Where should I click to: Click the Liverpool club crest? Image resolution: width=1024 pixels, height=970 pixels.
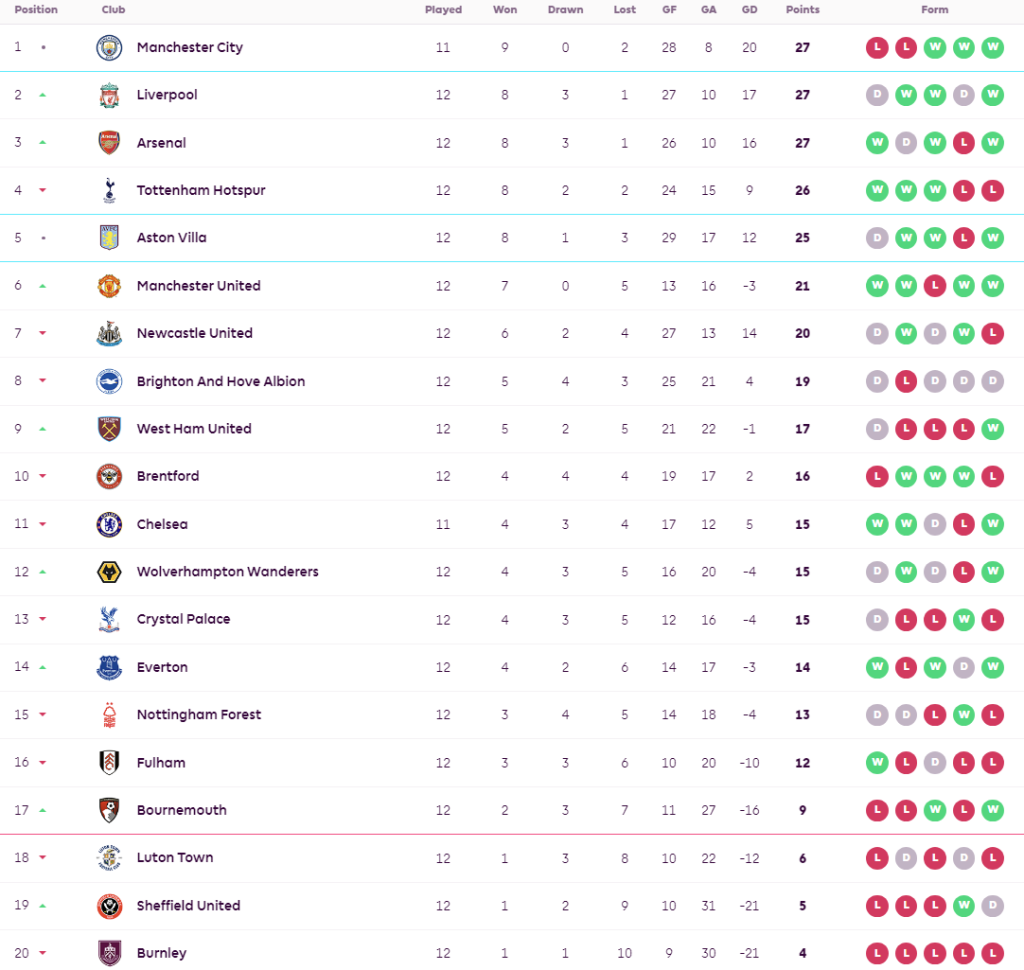tap(109, 95)
